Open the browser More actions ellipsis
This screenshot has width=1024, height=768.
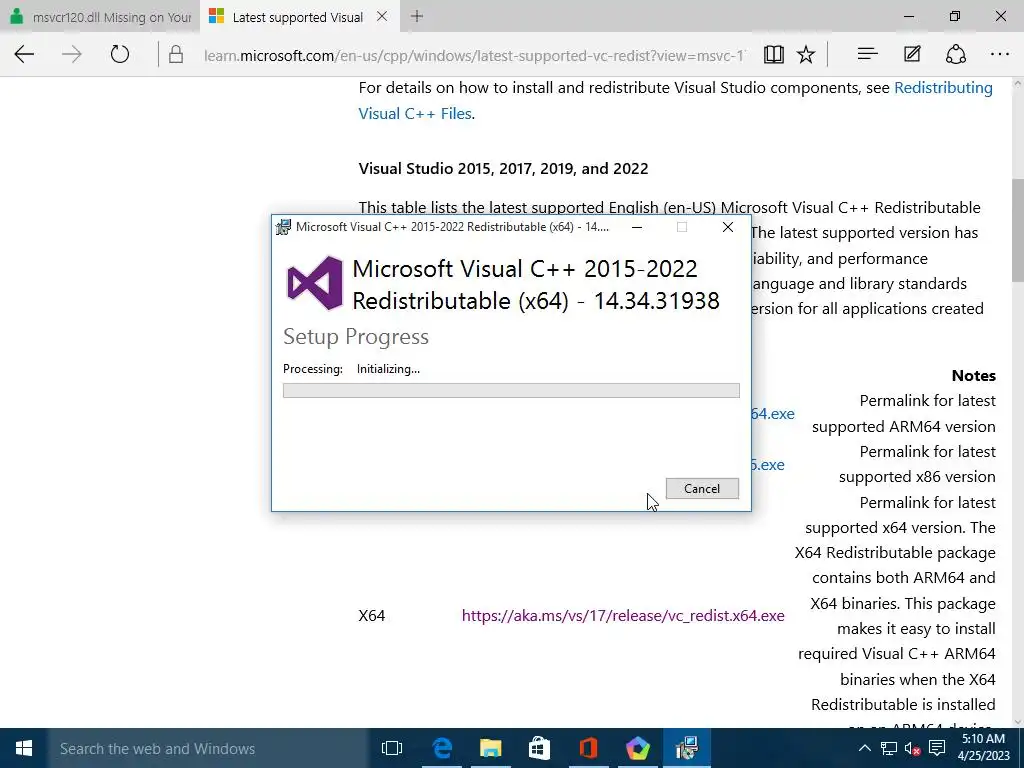[x=1000, y=54]
